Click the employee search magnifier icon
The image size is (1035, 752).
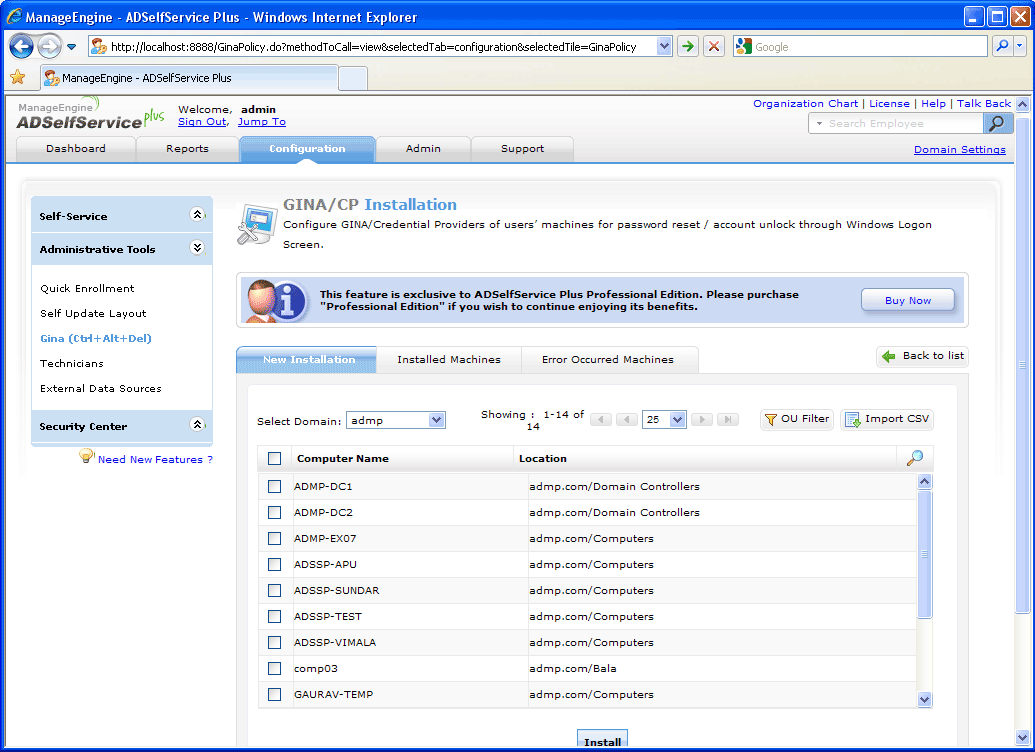(997, 123)
